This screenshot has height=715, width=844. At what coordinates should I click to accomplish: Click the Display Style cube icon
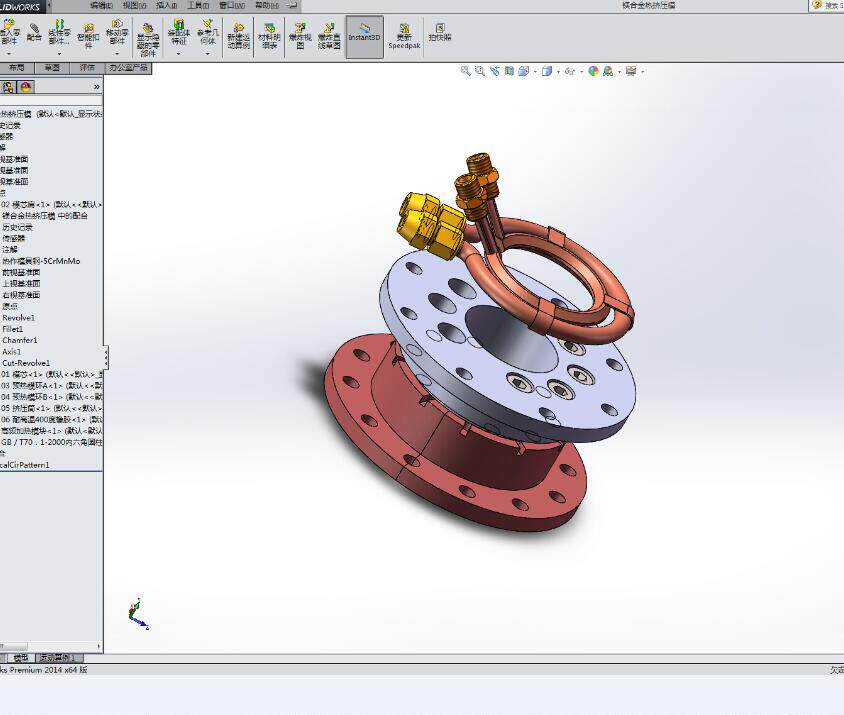547,71
